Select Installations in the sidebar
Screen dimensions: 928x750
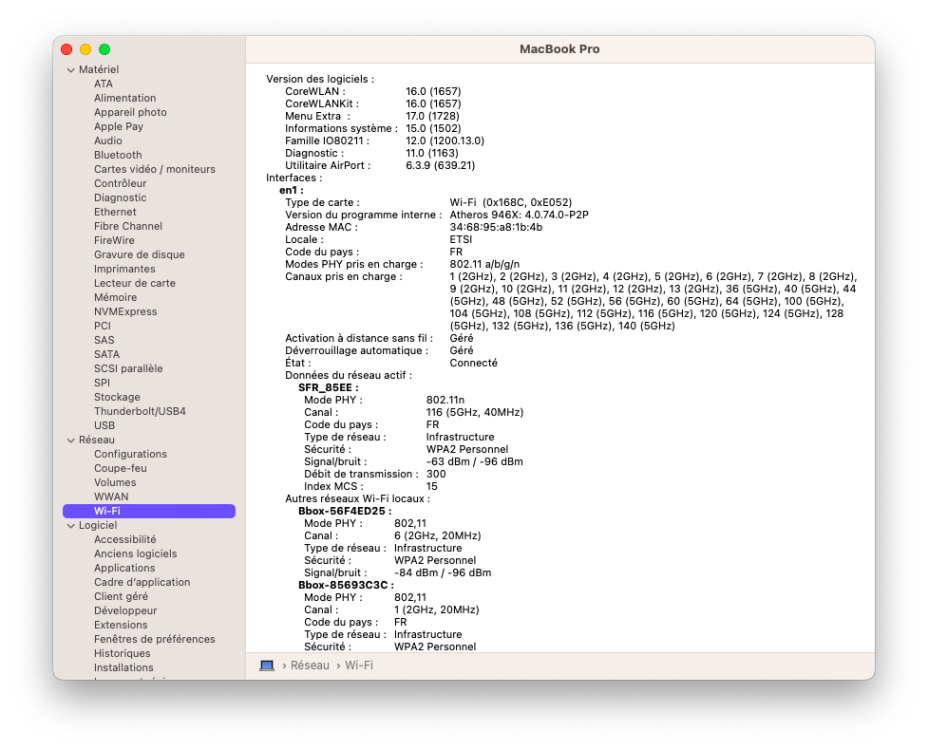click(124, 668)
